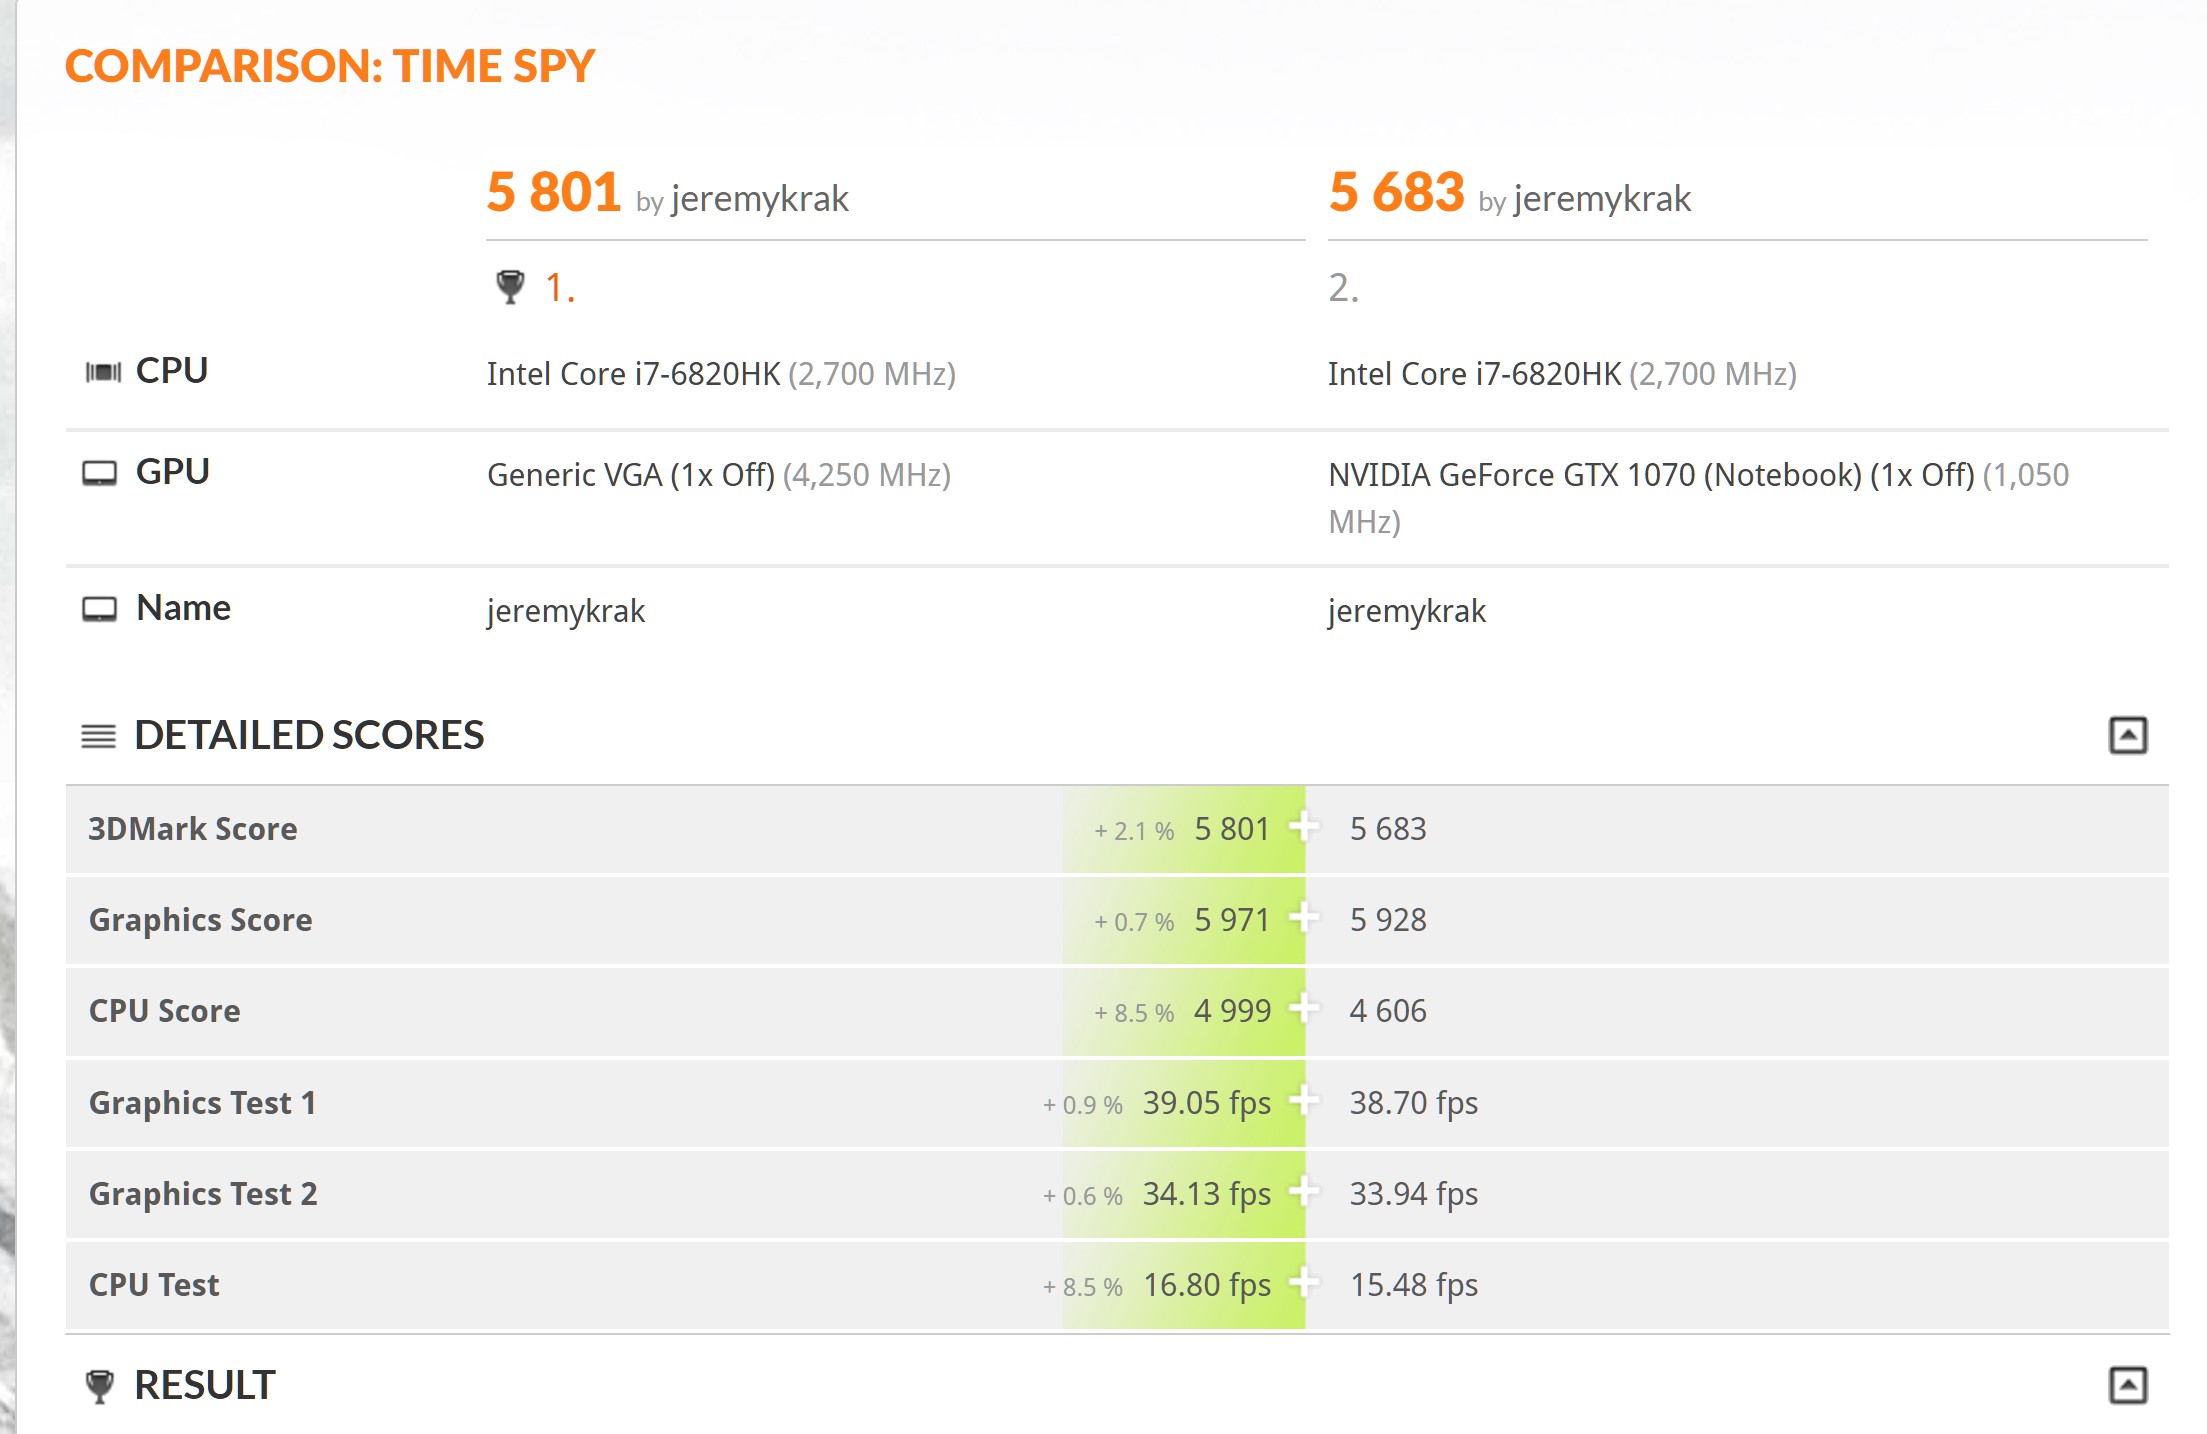The width and height of the screenshot is (2207, 1434).
Task: Click the Name monitor icon
Action: [x=99, y=609]
